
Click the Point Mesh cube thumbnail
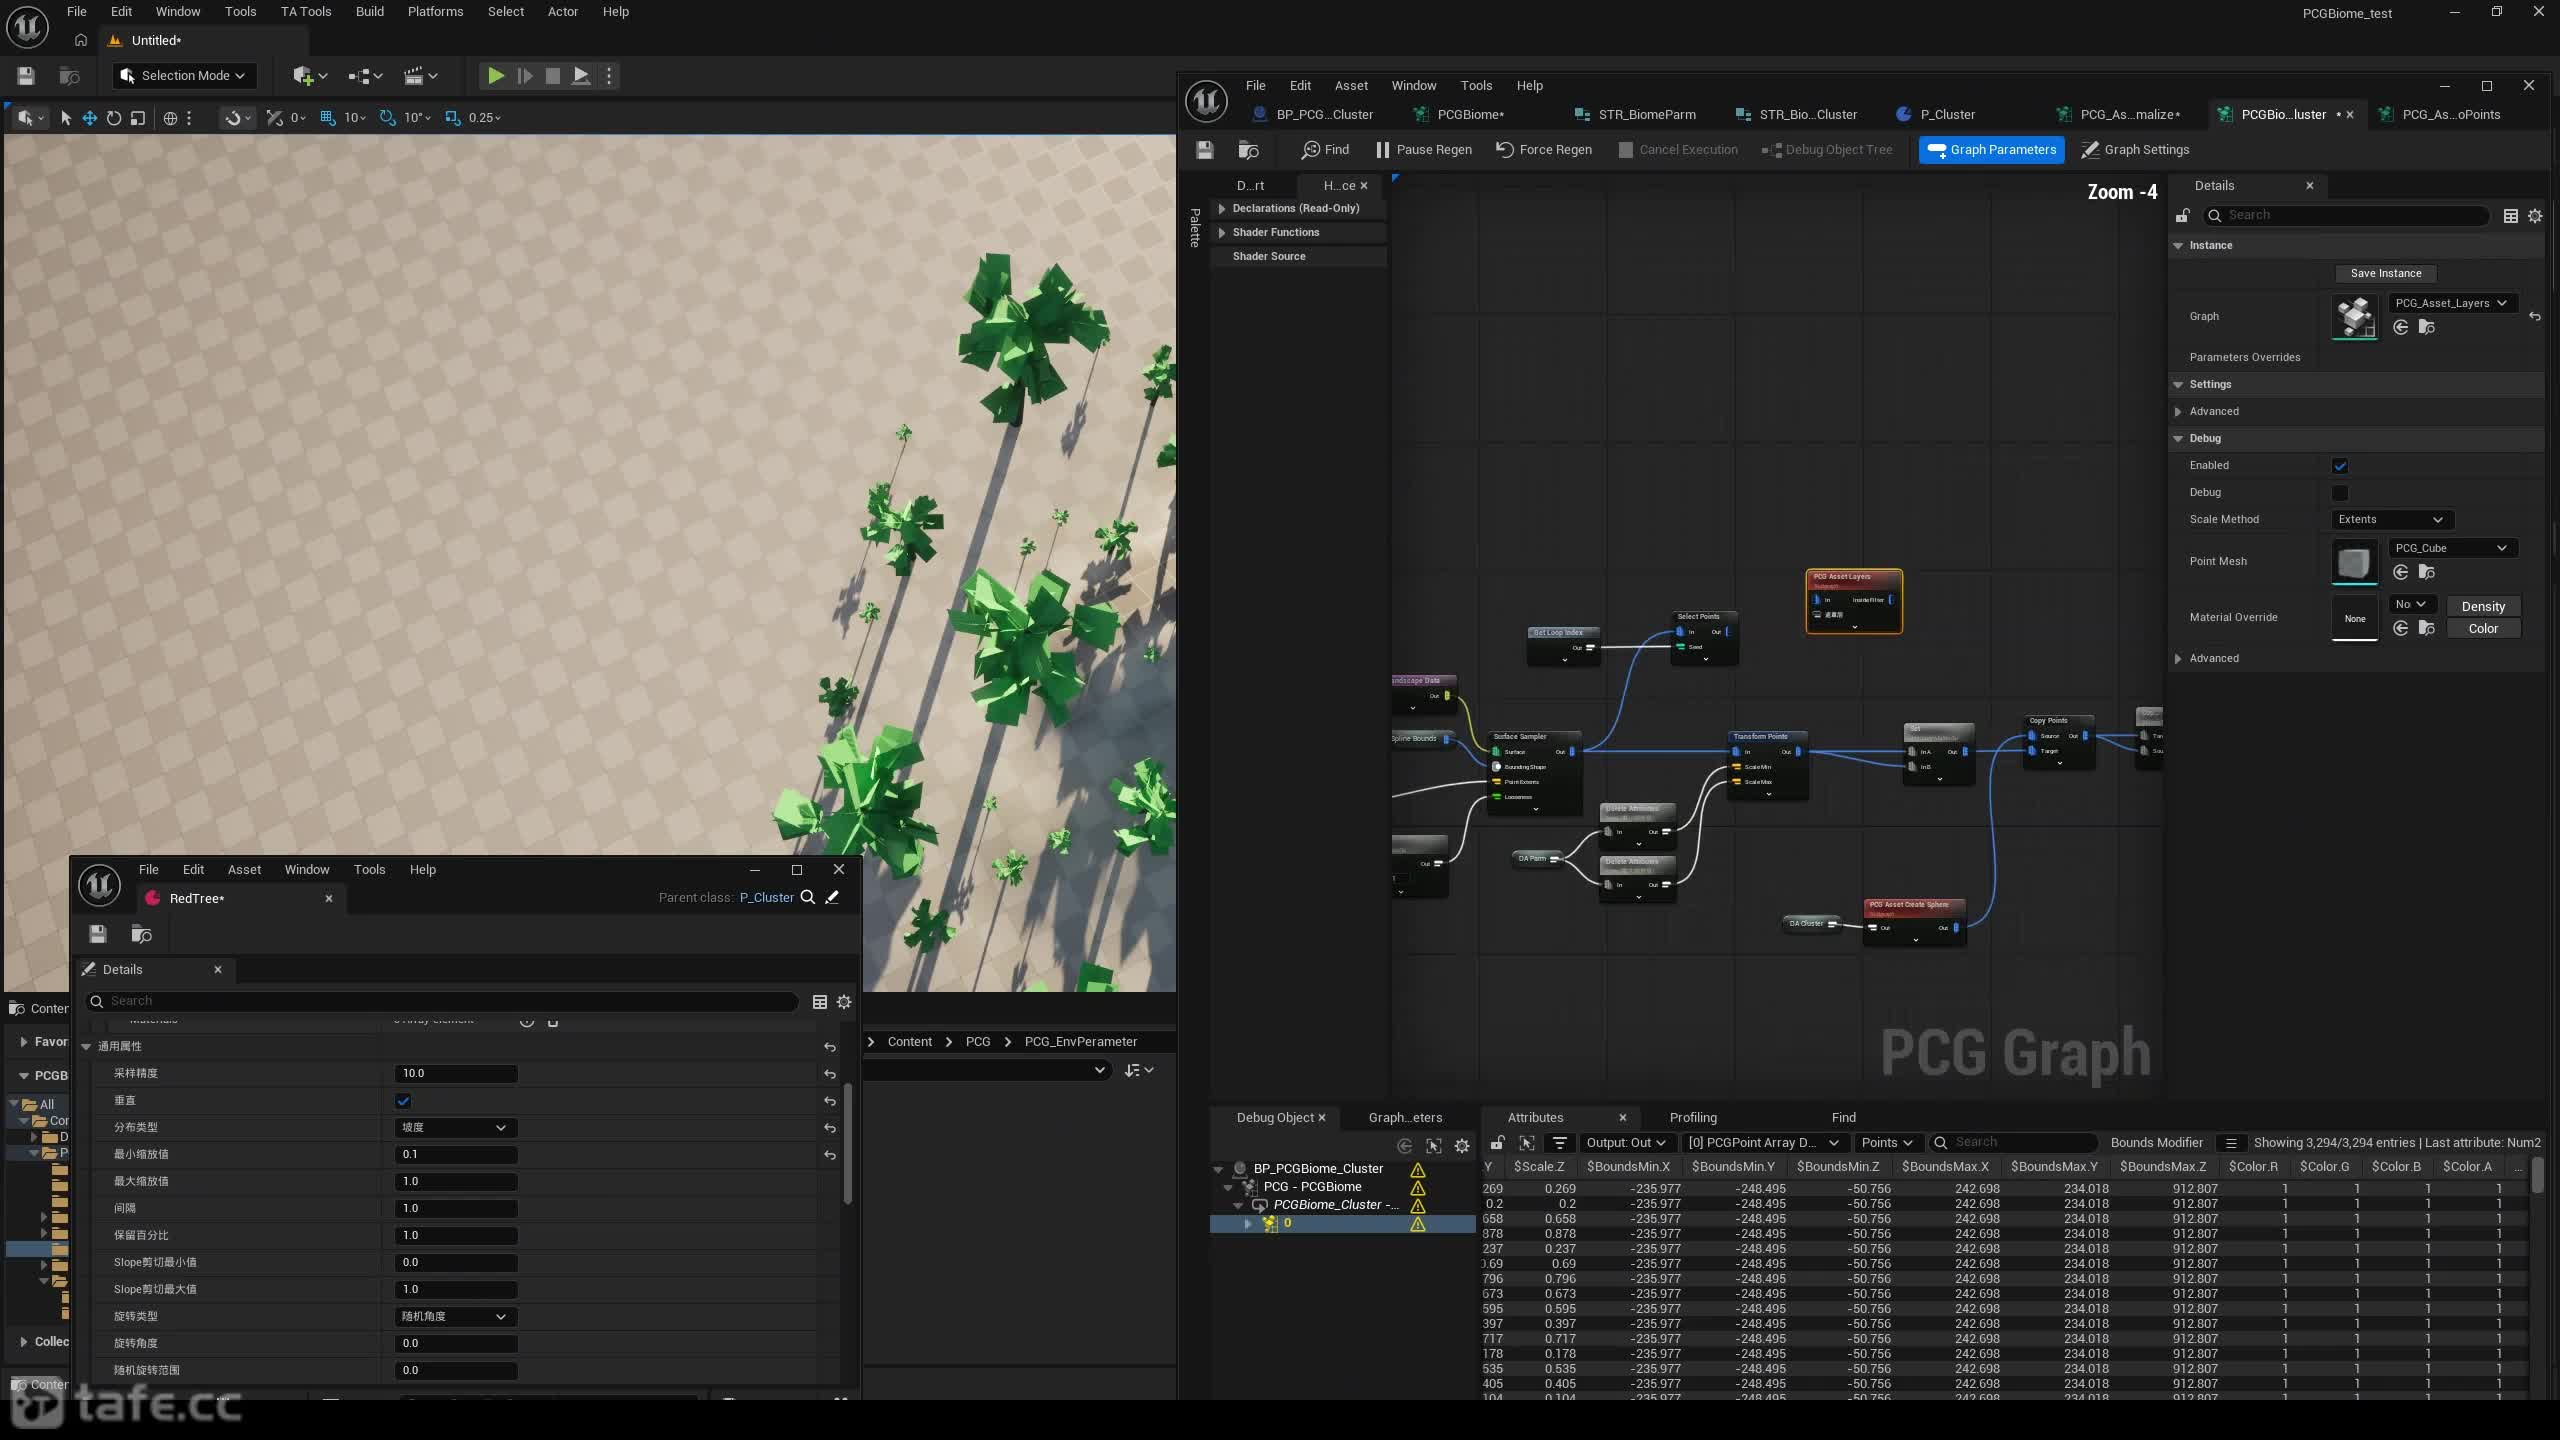pos(2354,561)
